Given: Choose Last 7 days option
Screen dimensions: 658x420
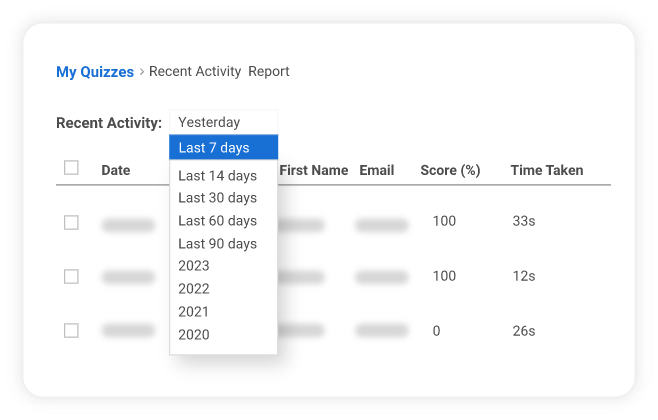Looking at the screenshot, I should (x=214, y=148).
